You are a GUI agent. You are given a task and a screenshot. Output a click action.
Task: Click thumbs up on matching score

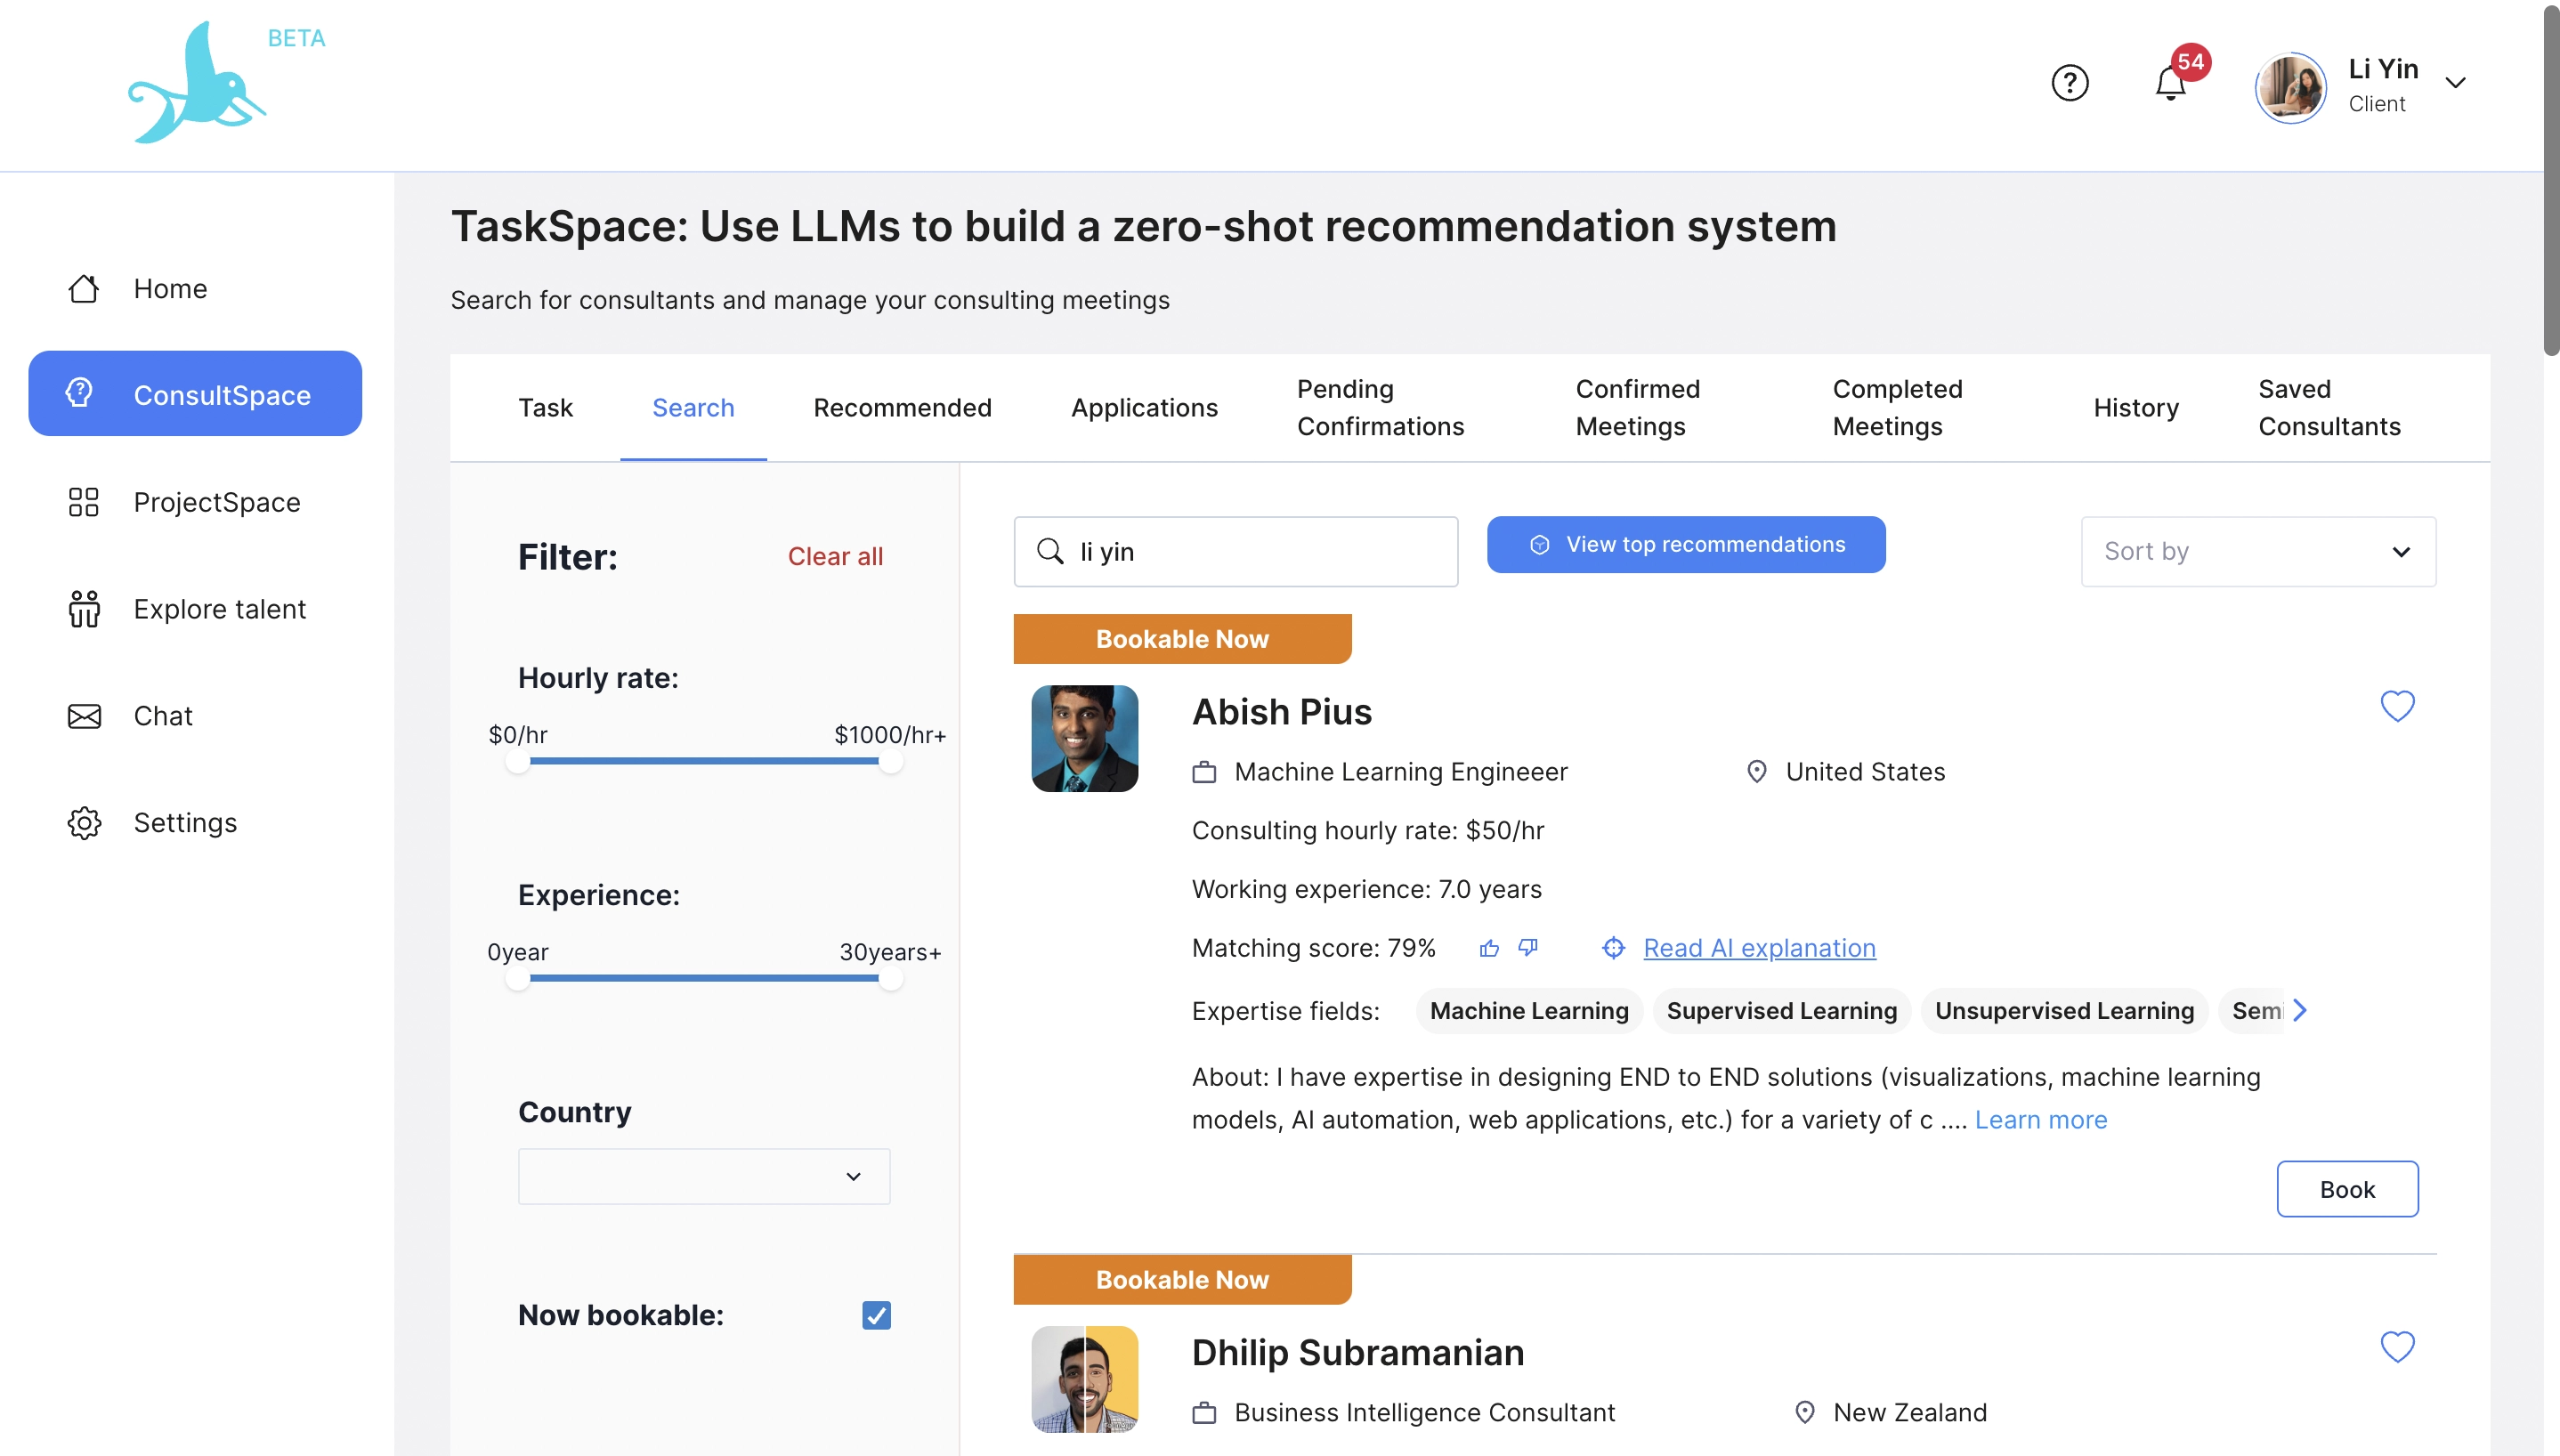click(1489, 948)
